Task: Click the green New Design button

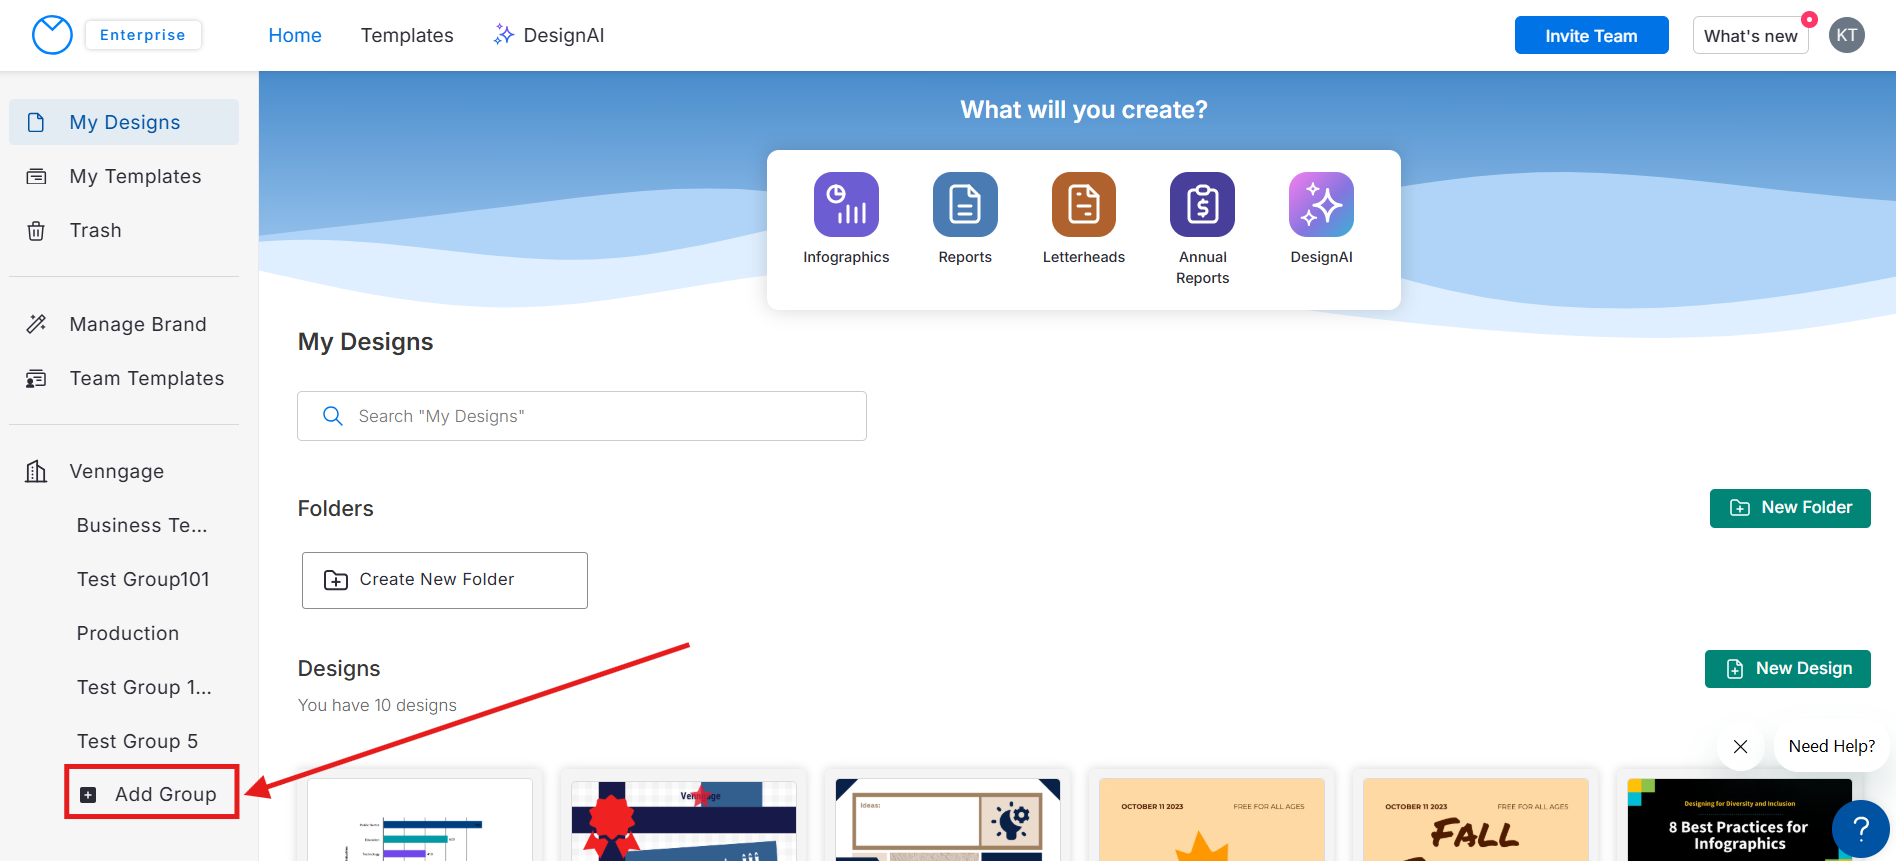Action: point(1787,669)
